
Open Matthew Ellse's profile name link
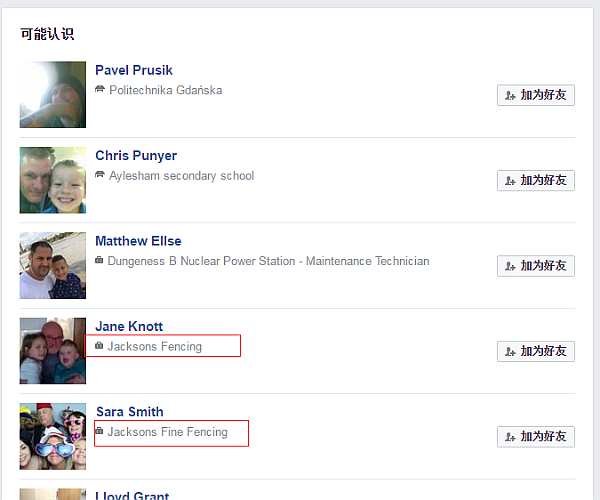click(x=138, y=241)
